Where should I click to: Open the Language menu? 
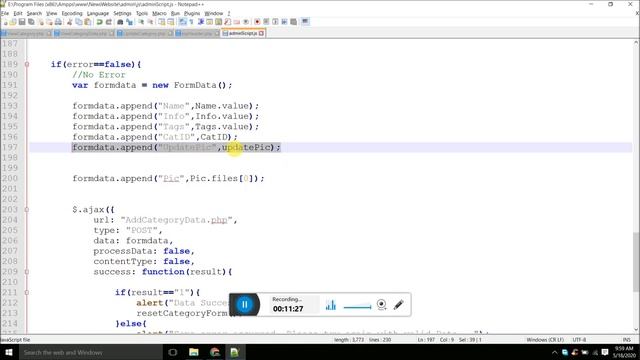[x=98, y=13]
